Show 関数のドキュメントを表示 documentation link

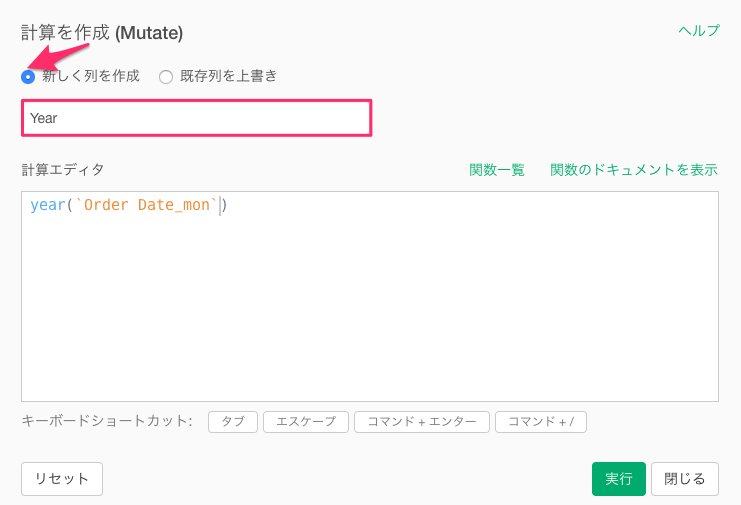pyautogui.click(x=634, y=170)
